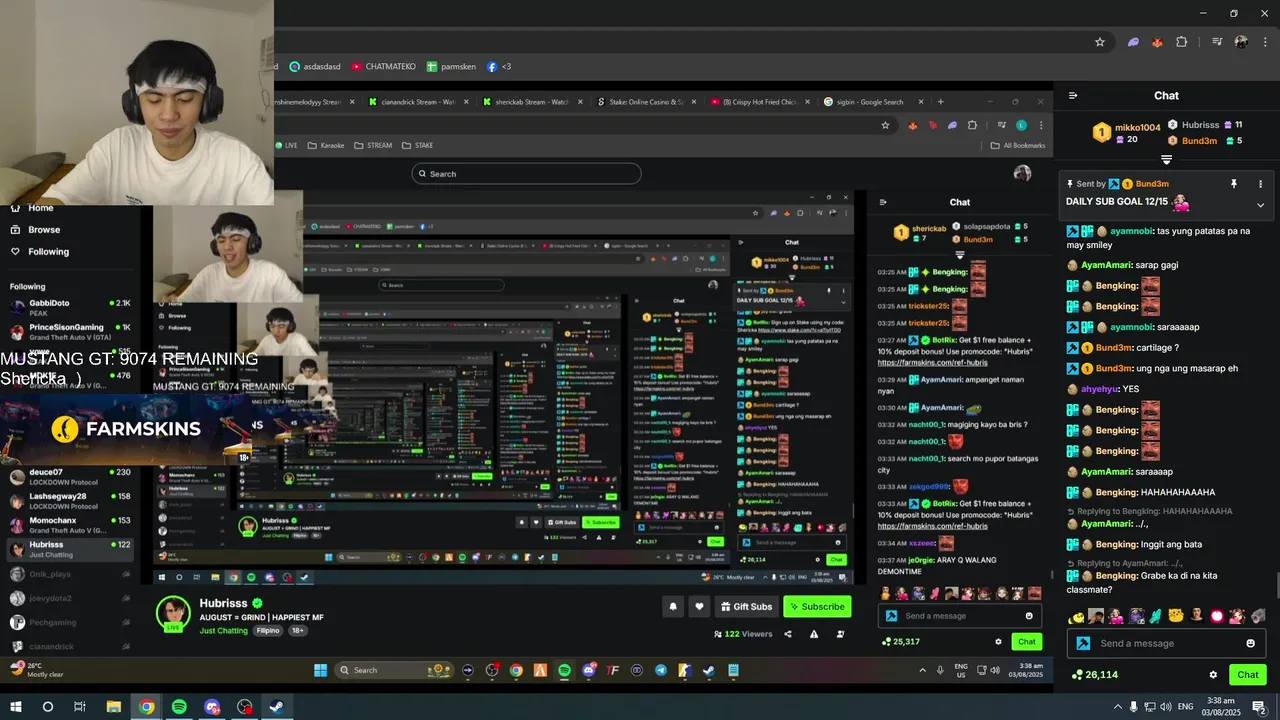
Task: Select the yellow cat quick emote
Action: click(1176, 616)
